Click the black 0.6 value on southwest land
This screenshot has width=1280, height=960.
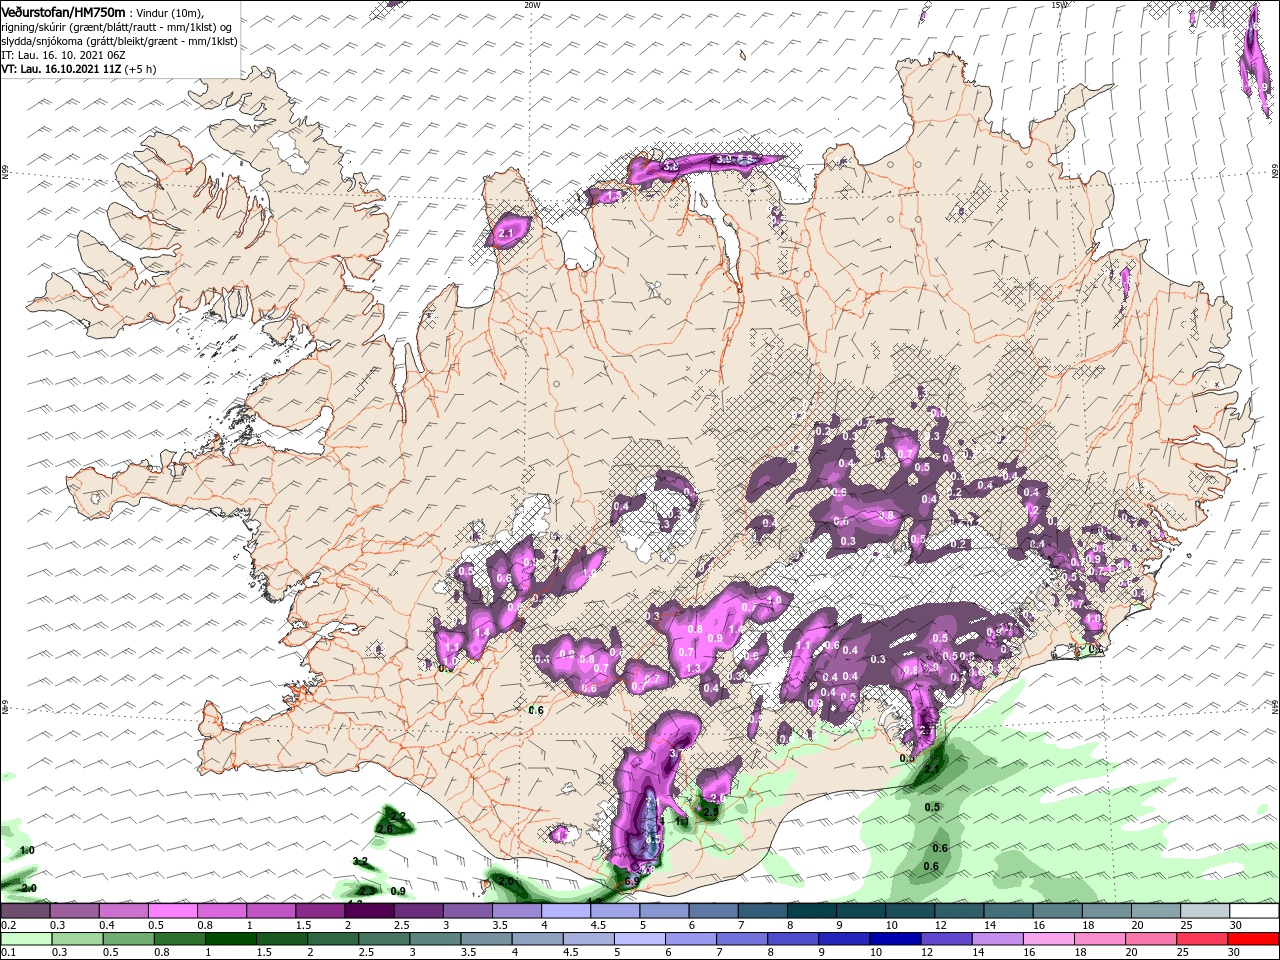(x=535, y=710)
